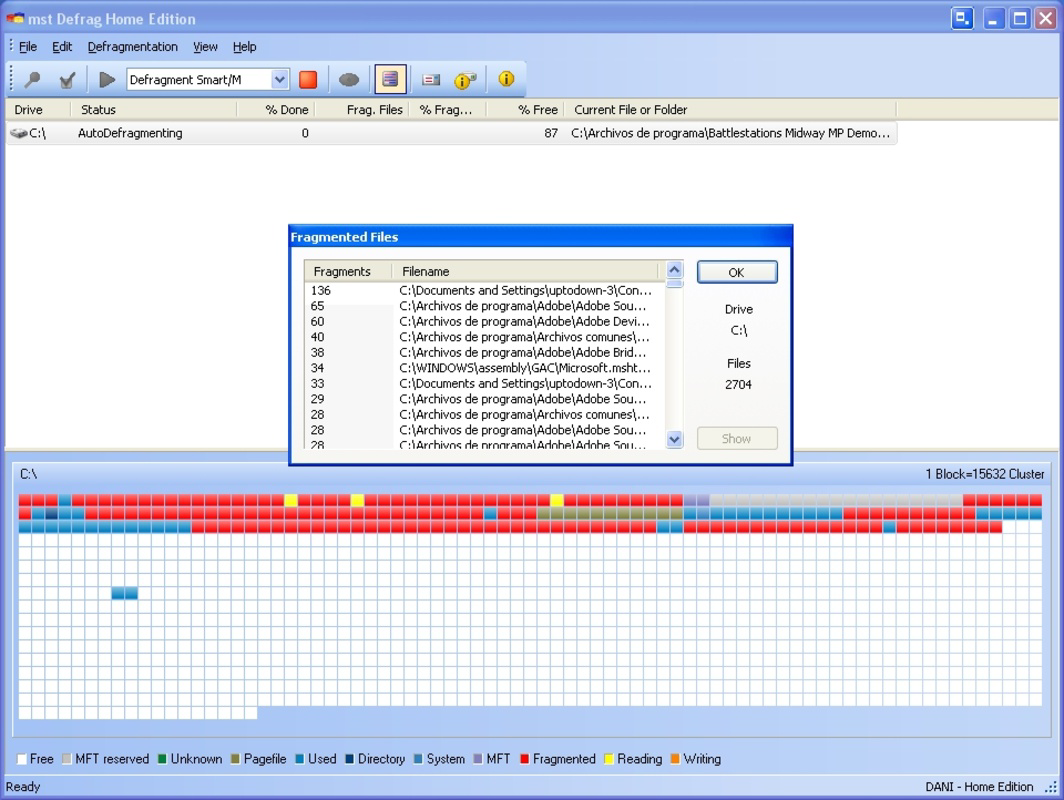Click the Status column header
This screenshot has height=800, width=1064.
tap(154, 110)
